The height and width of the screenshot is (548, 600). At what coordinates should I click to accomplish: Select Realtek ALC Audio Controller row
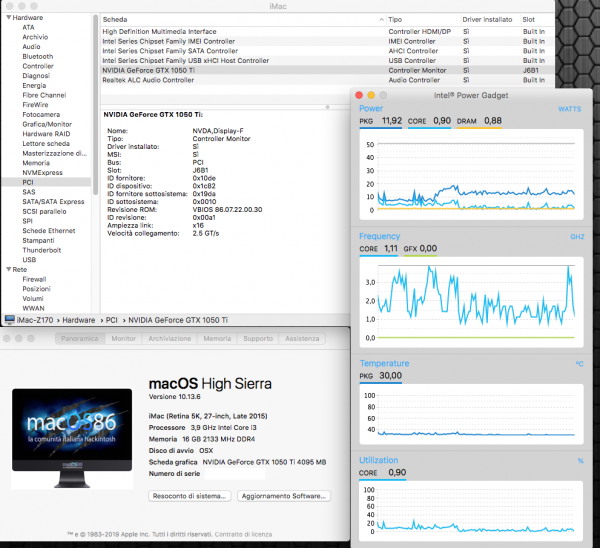click(x=327, y=80)
